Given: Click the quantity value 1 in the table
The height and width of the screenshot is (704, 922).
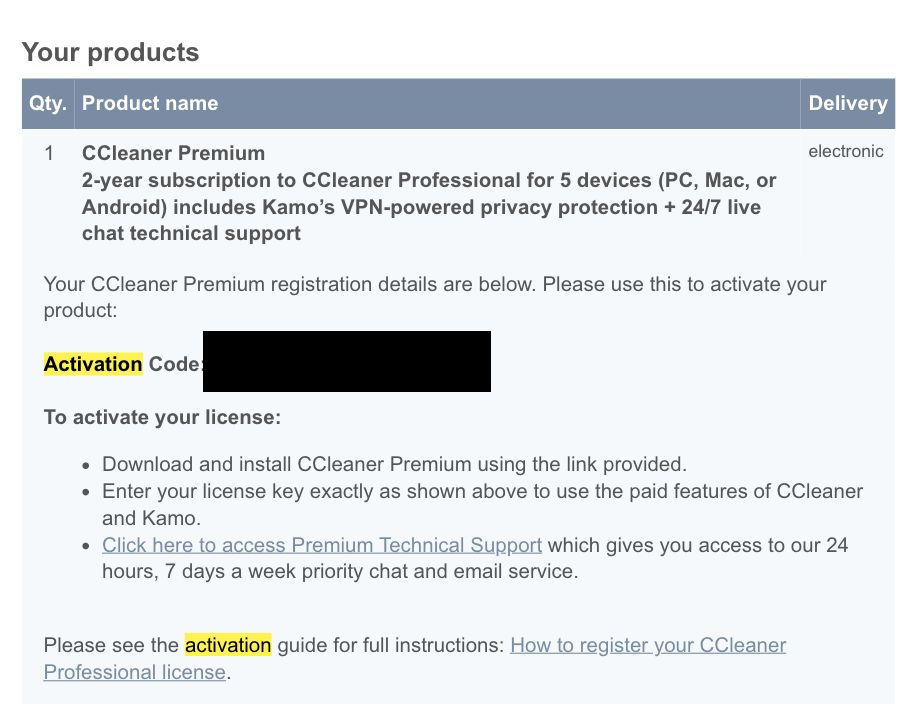Looking at the screenshot, I should 49,153.
